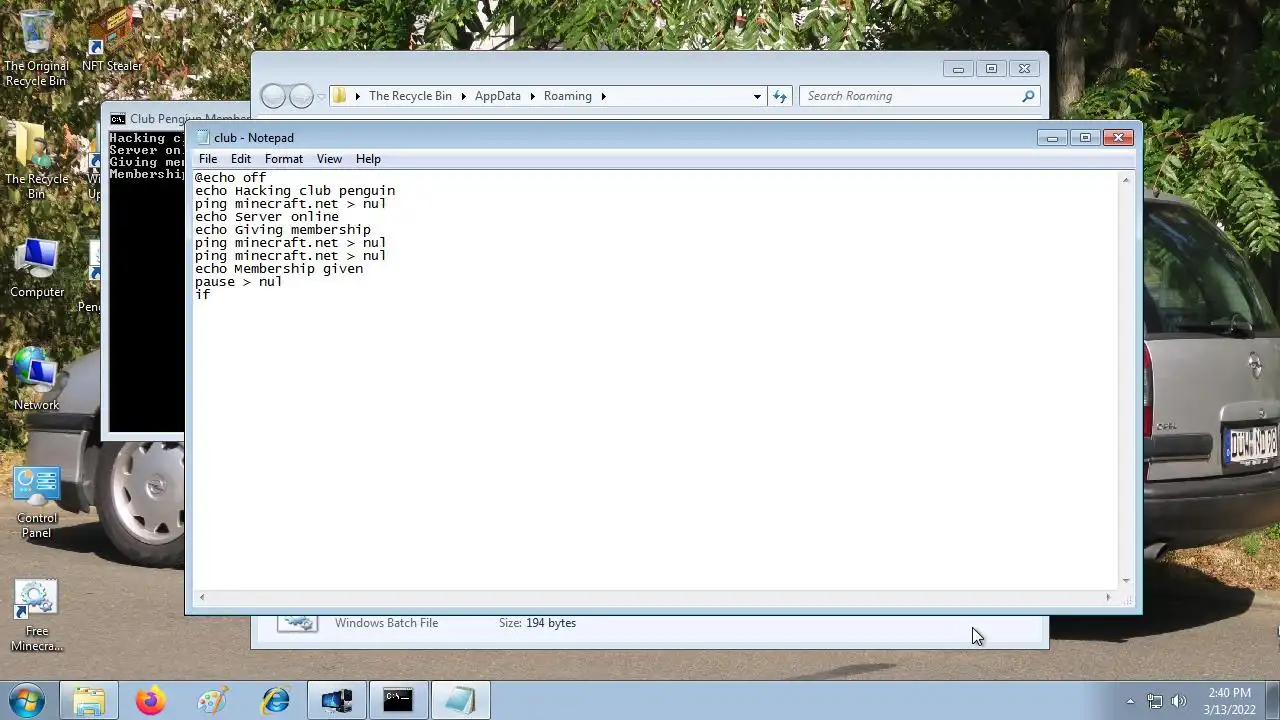This screenshot has width=1280, height=720.
Task: Click the 'Windows Batch File' text
Action: click(x=386, y=623)
